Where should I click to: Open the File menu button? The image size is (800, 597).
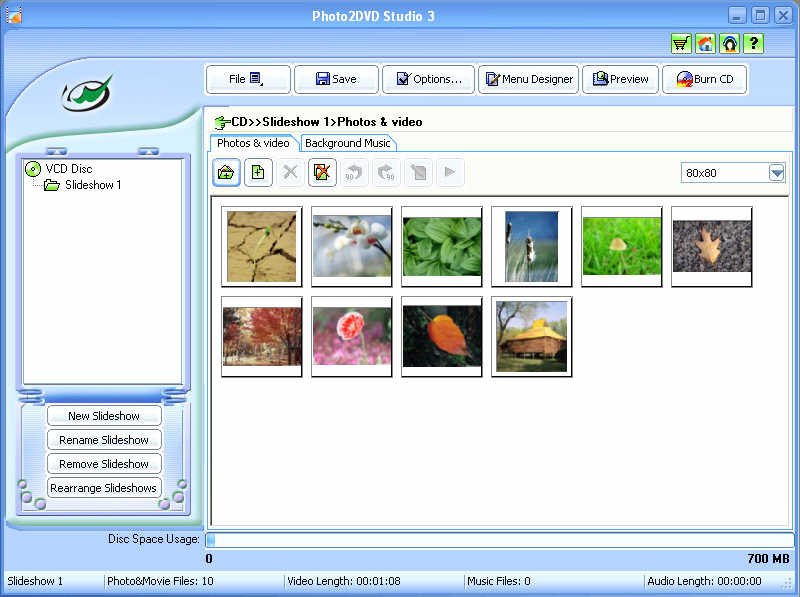click(x=248, y=79)
